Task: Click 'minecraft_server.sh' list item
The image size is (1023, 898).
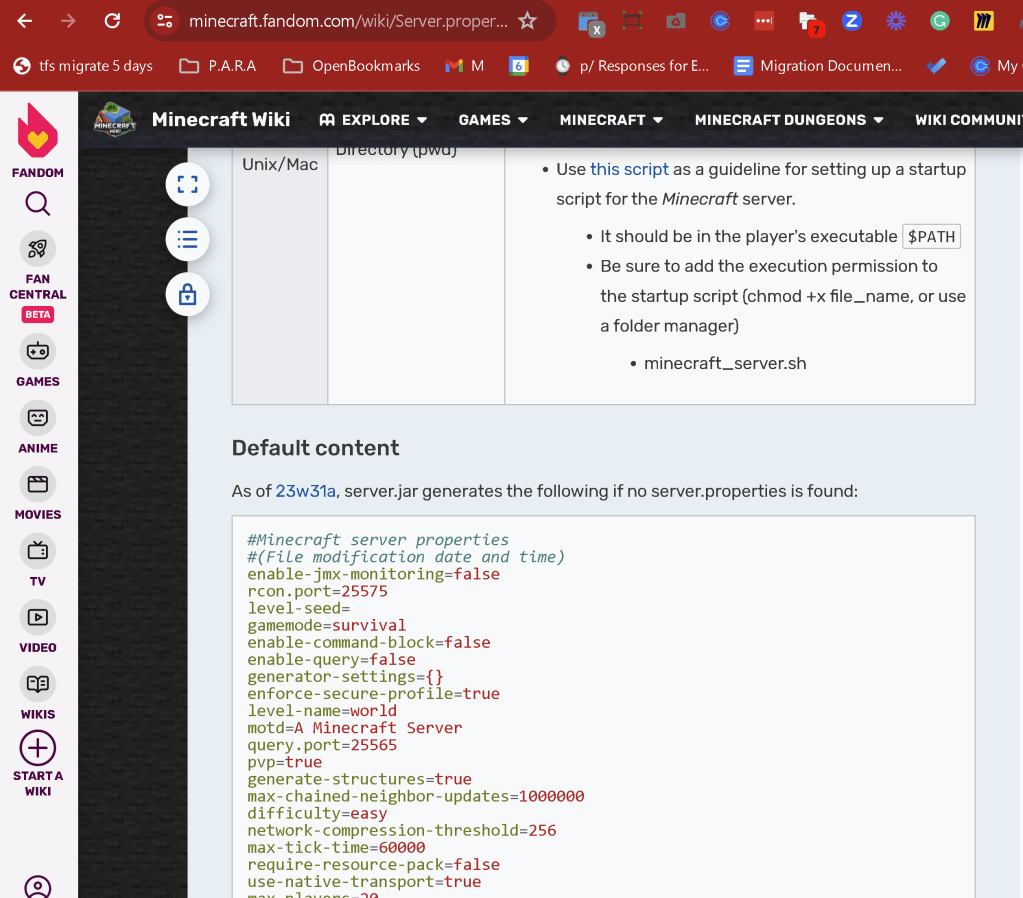Action: coord(725,364)
